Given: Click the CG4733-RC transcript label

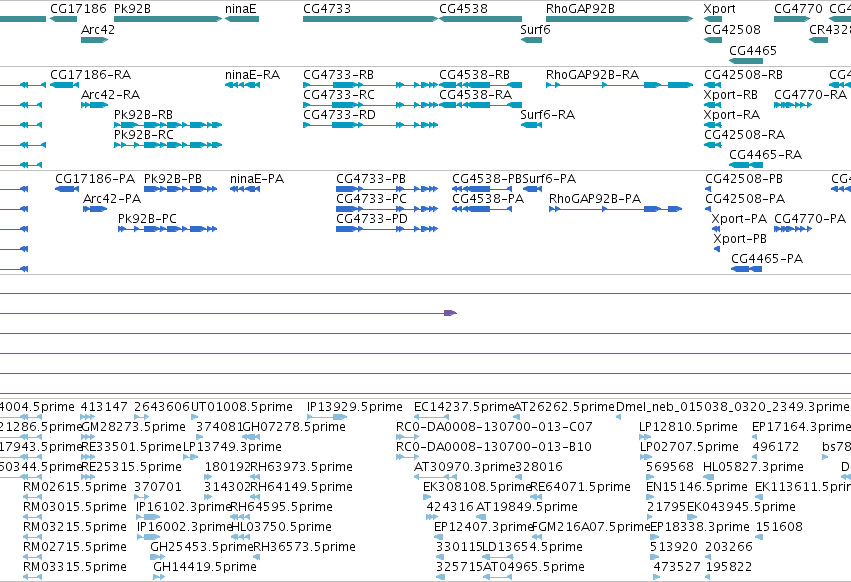Looking at the screenshot, I should [339, 95].
